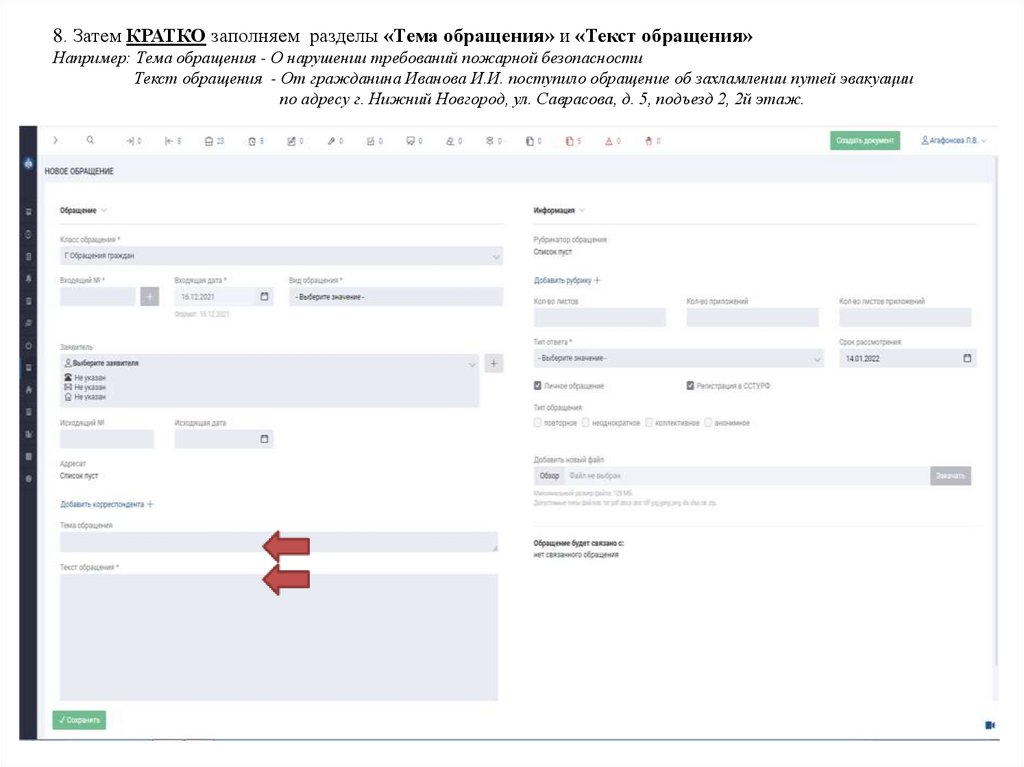Disable Регистрация в ССТУ.РФ
This screenshot has width=1024, height=767.
coord(689,383)
